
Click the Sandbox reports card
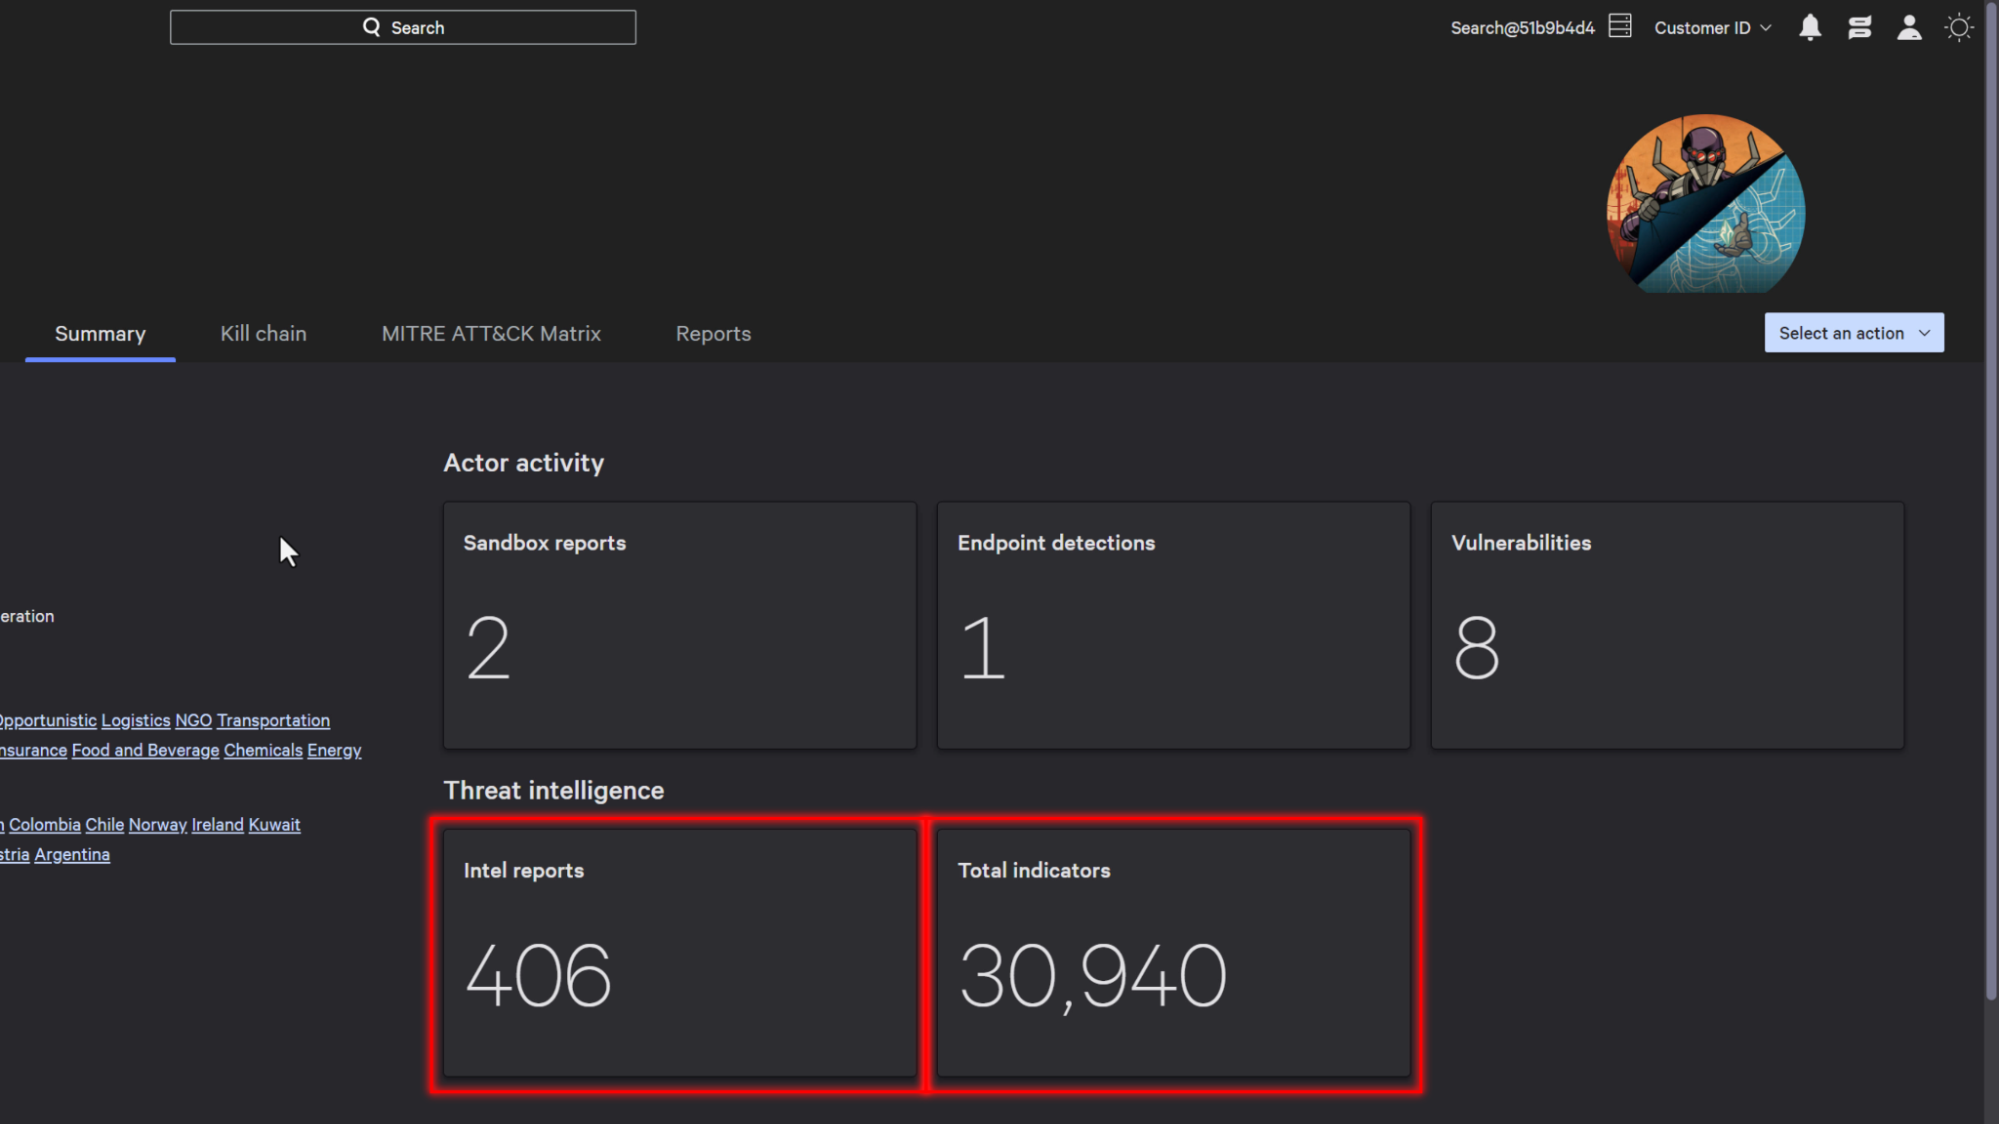point(679,625)
